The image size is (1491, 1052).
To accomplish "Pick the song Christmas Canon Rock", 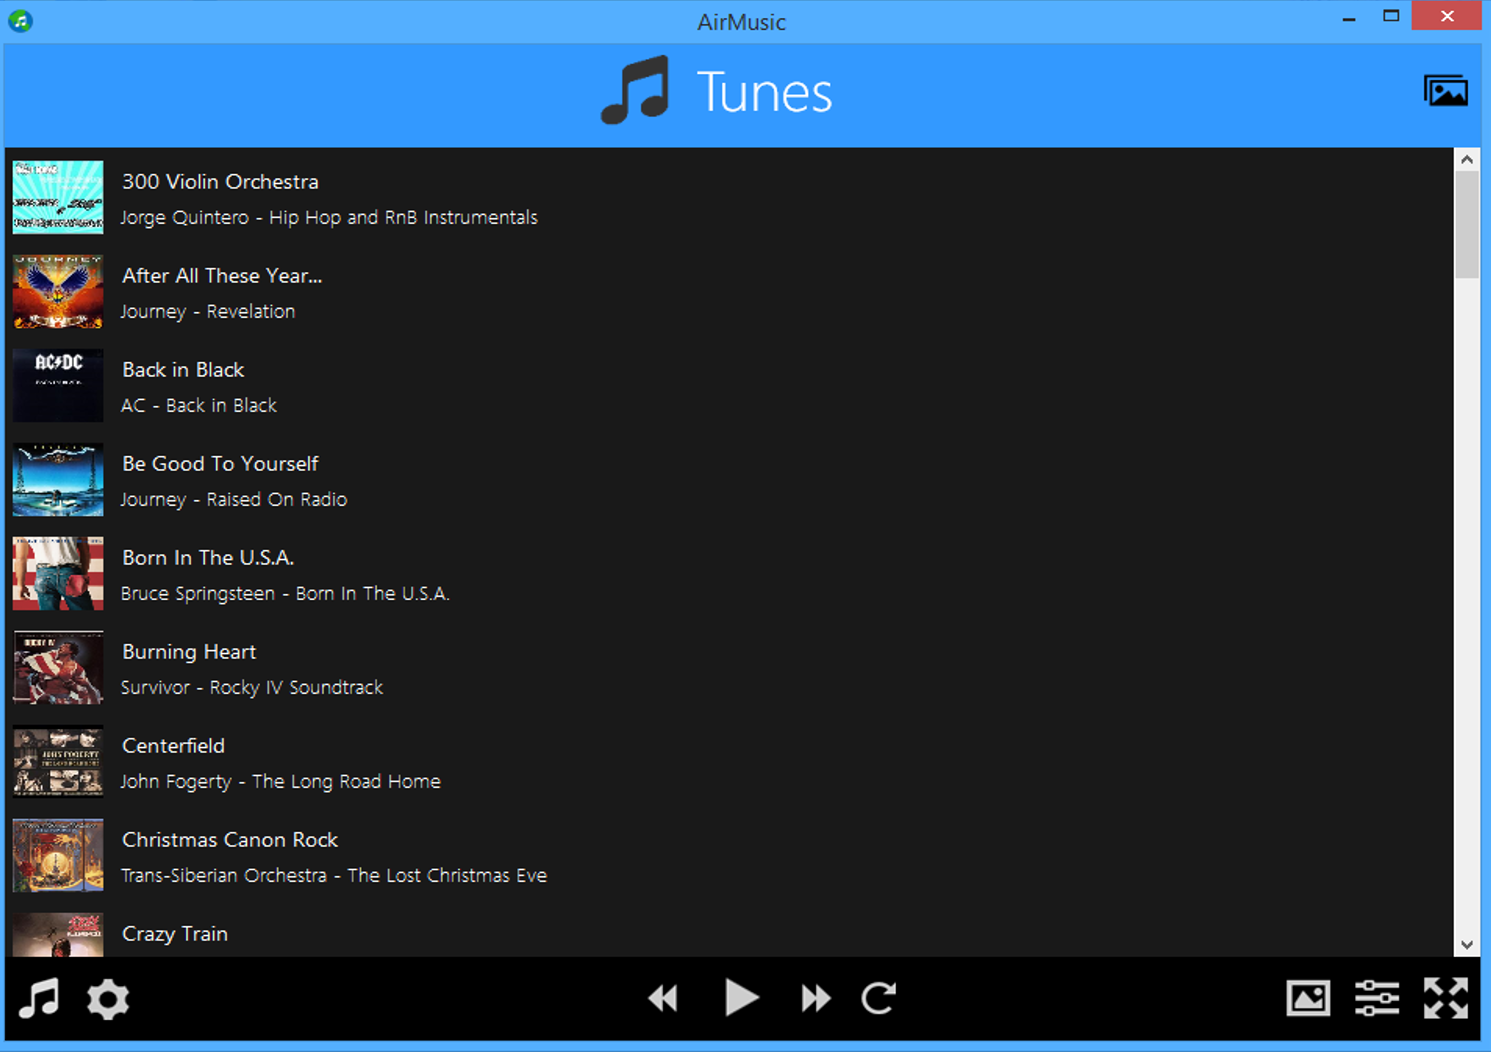I will point(230,840).
